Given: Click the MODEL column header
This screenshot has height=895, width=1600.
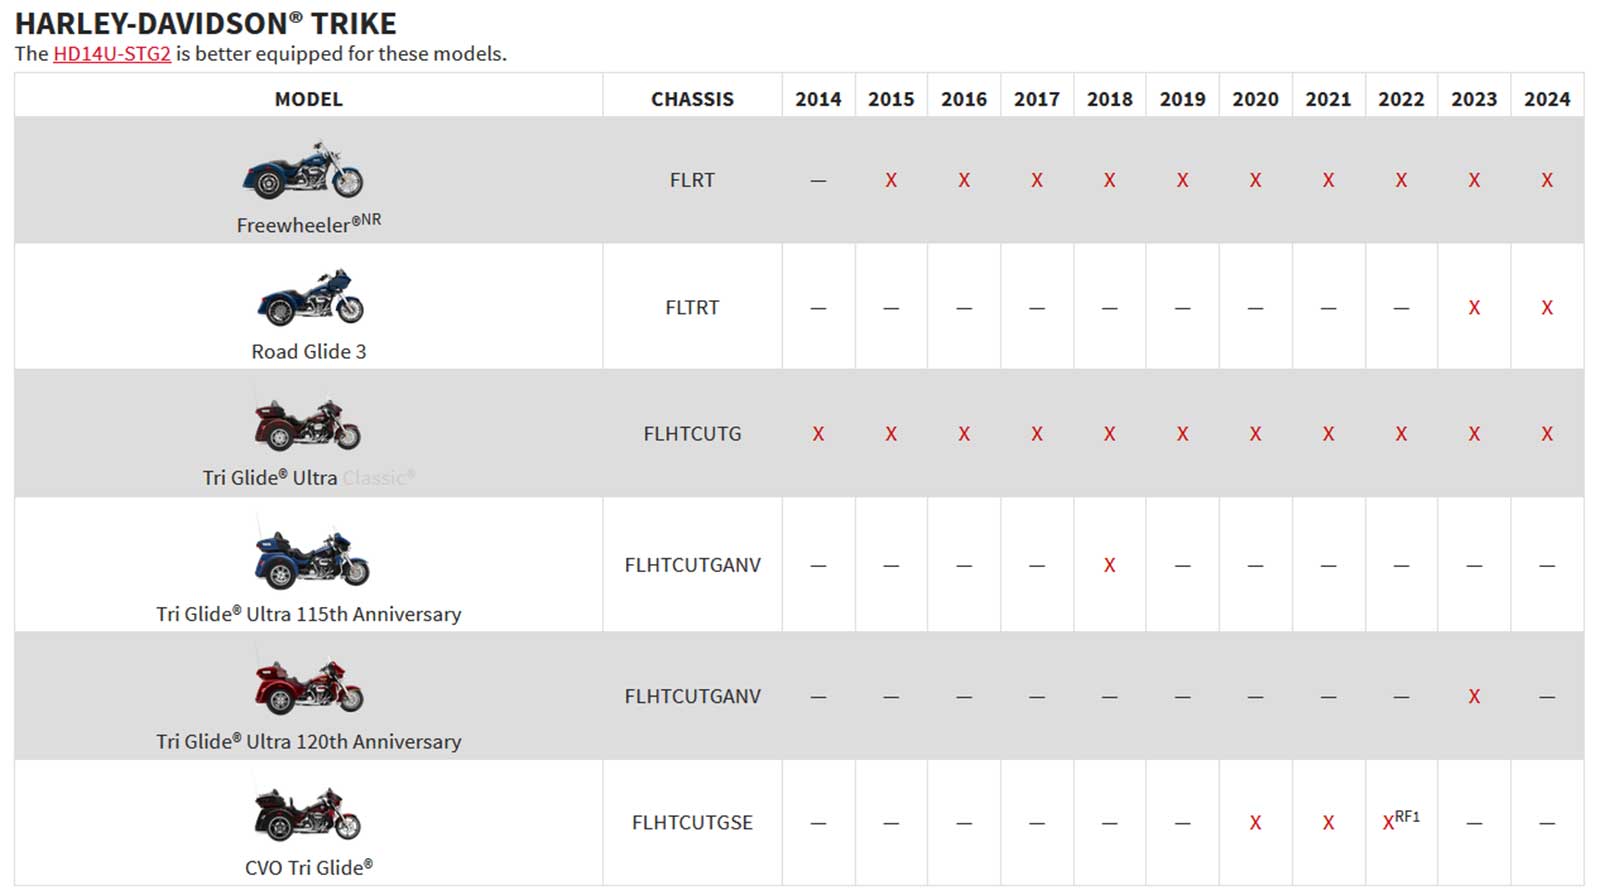Looking at the screenshot, I should point(308,99).
